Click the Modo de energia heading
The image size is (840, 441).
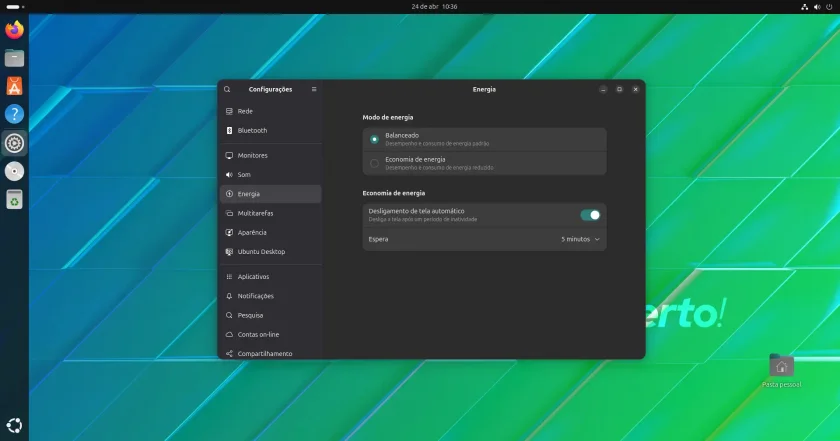[x=388, y=117]
